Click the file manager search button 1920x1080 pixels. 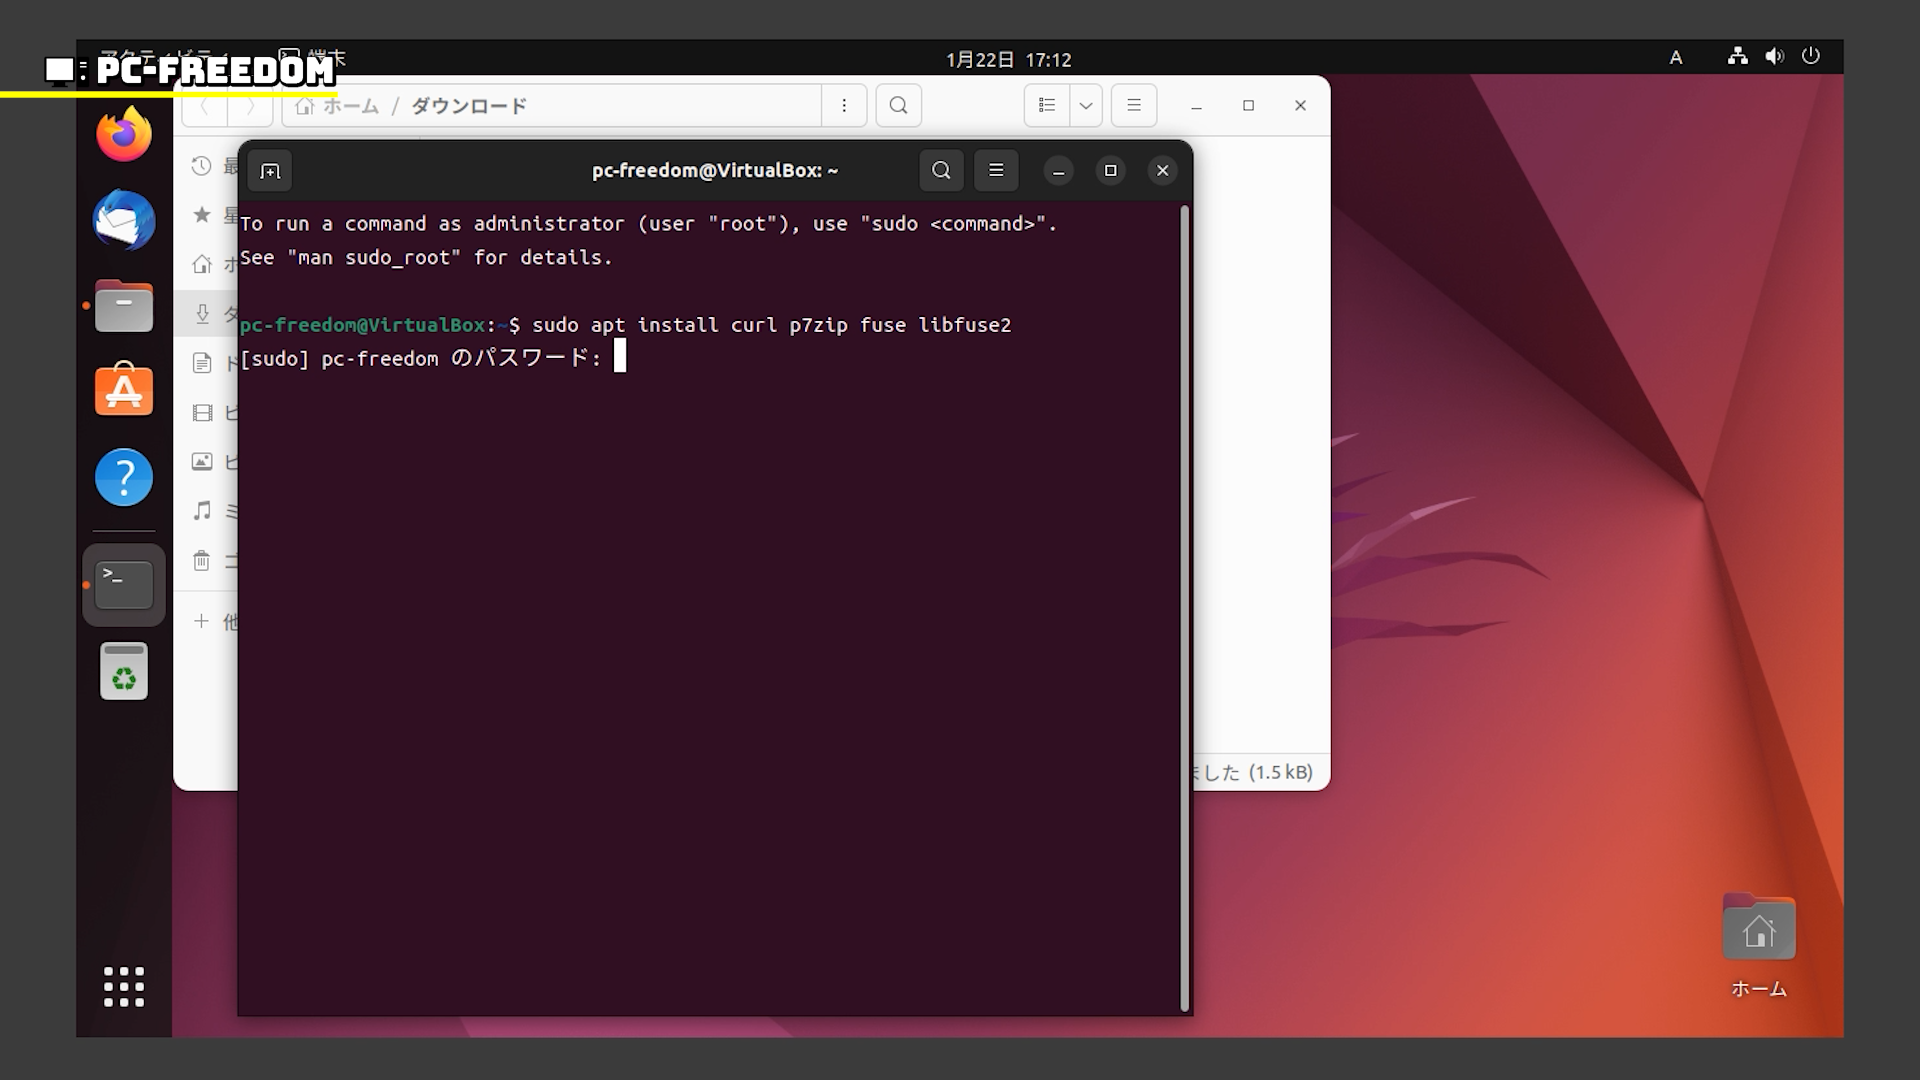point(898,106)
